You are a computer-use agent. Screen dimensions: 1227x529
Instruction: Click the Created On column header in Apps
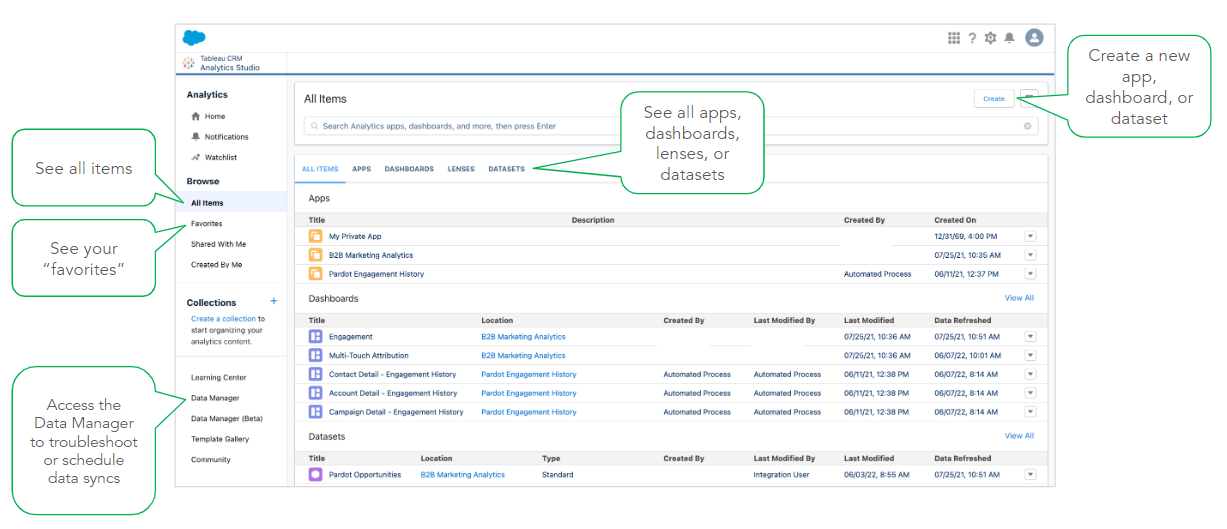tap(955, 220)
